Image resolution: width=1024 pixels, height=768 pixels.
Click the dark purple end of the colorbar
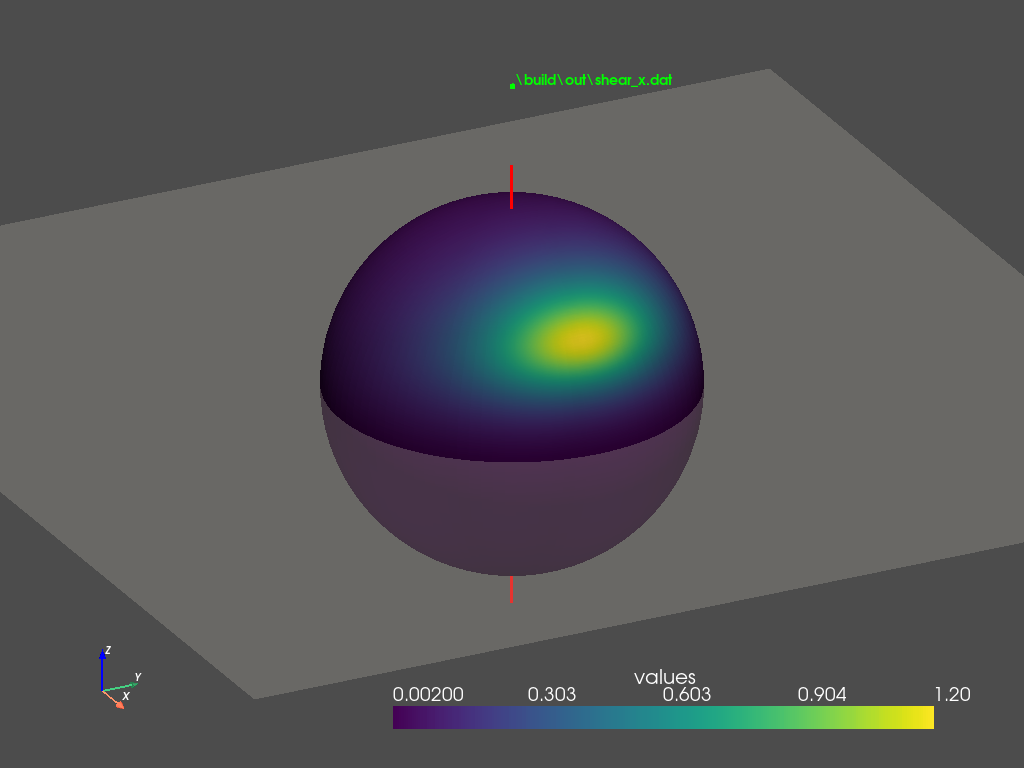tap(402, 717)
